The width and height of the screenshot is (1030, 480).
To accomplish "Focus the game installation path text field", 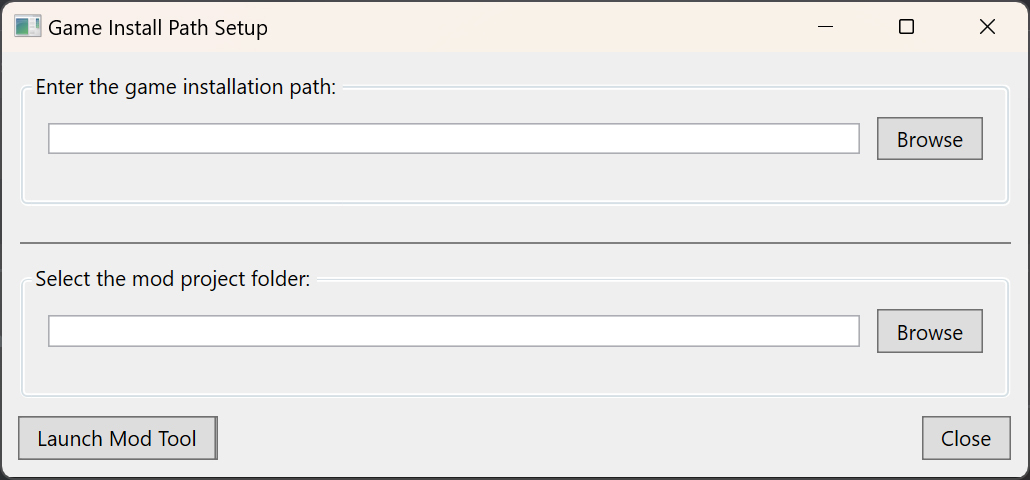I will 454,139.
